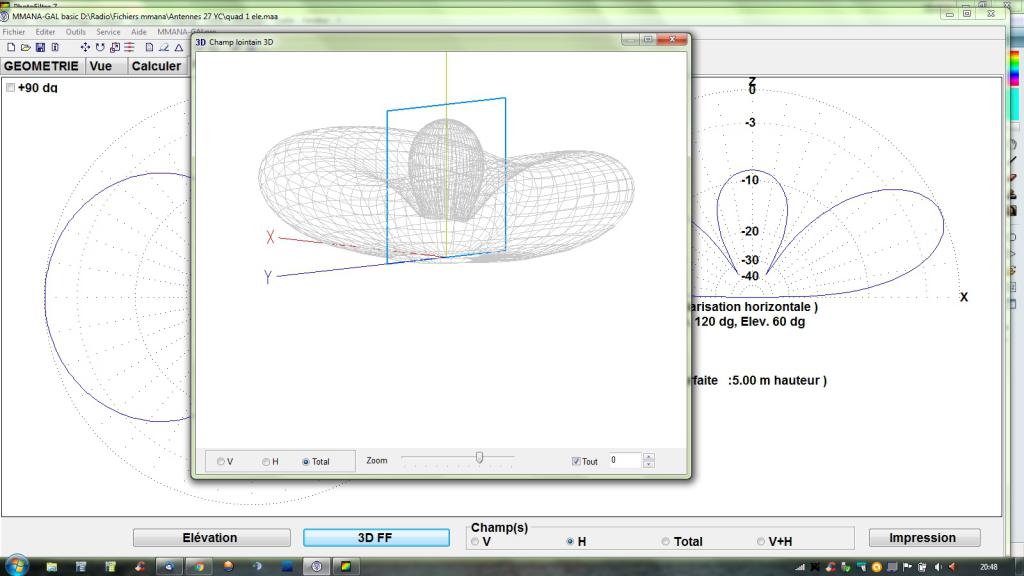Open the Aide menu
Viewport: 1024px width, 576px height.
pyautogui.click(x=138, y=32)
